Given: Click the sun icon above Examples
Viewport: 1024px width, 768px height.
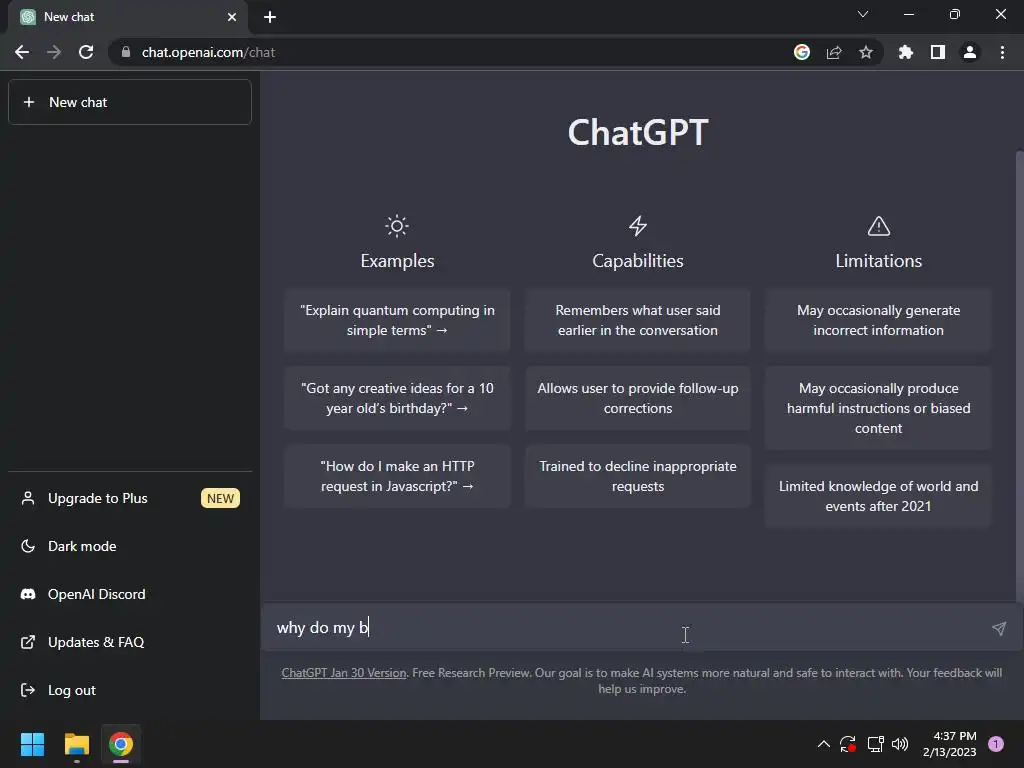Looking at the screenshot, I should point(397,226).
